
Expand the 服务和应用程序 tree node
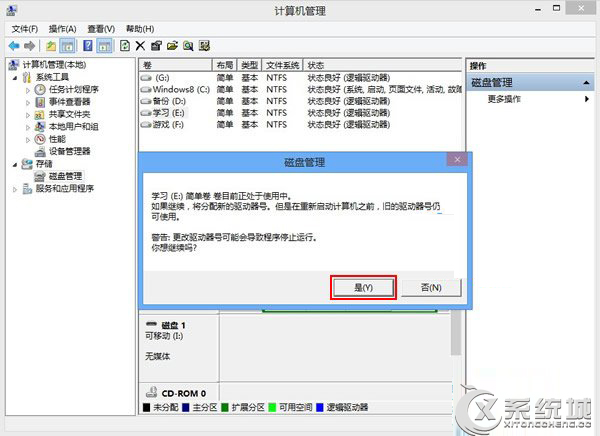click(x=14, y=188)
